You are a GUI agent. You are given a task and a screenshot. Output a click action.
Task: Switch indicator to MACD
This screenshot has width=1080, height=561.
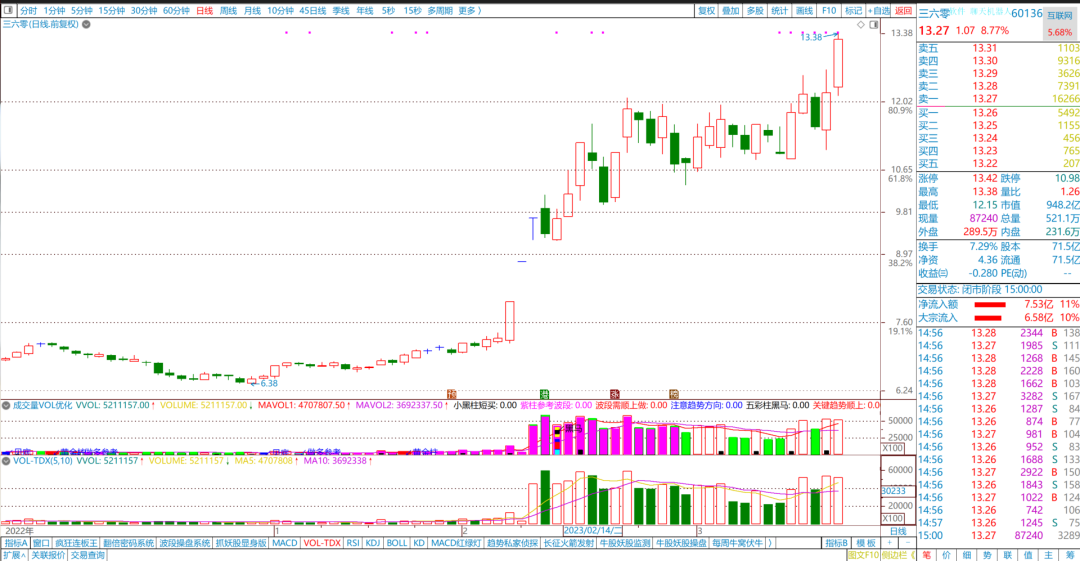pos(284,543)
